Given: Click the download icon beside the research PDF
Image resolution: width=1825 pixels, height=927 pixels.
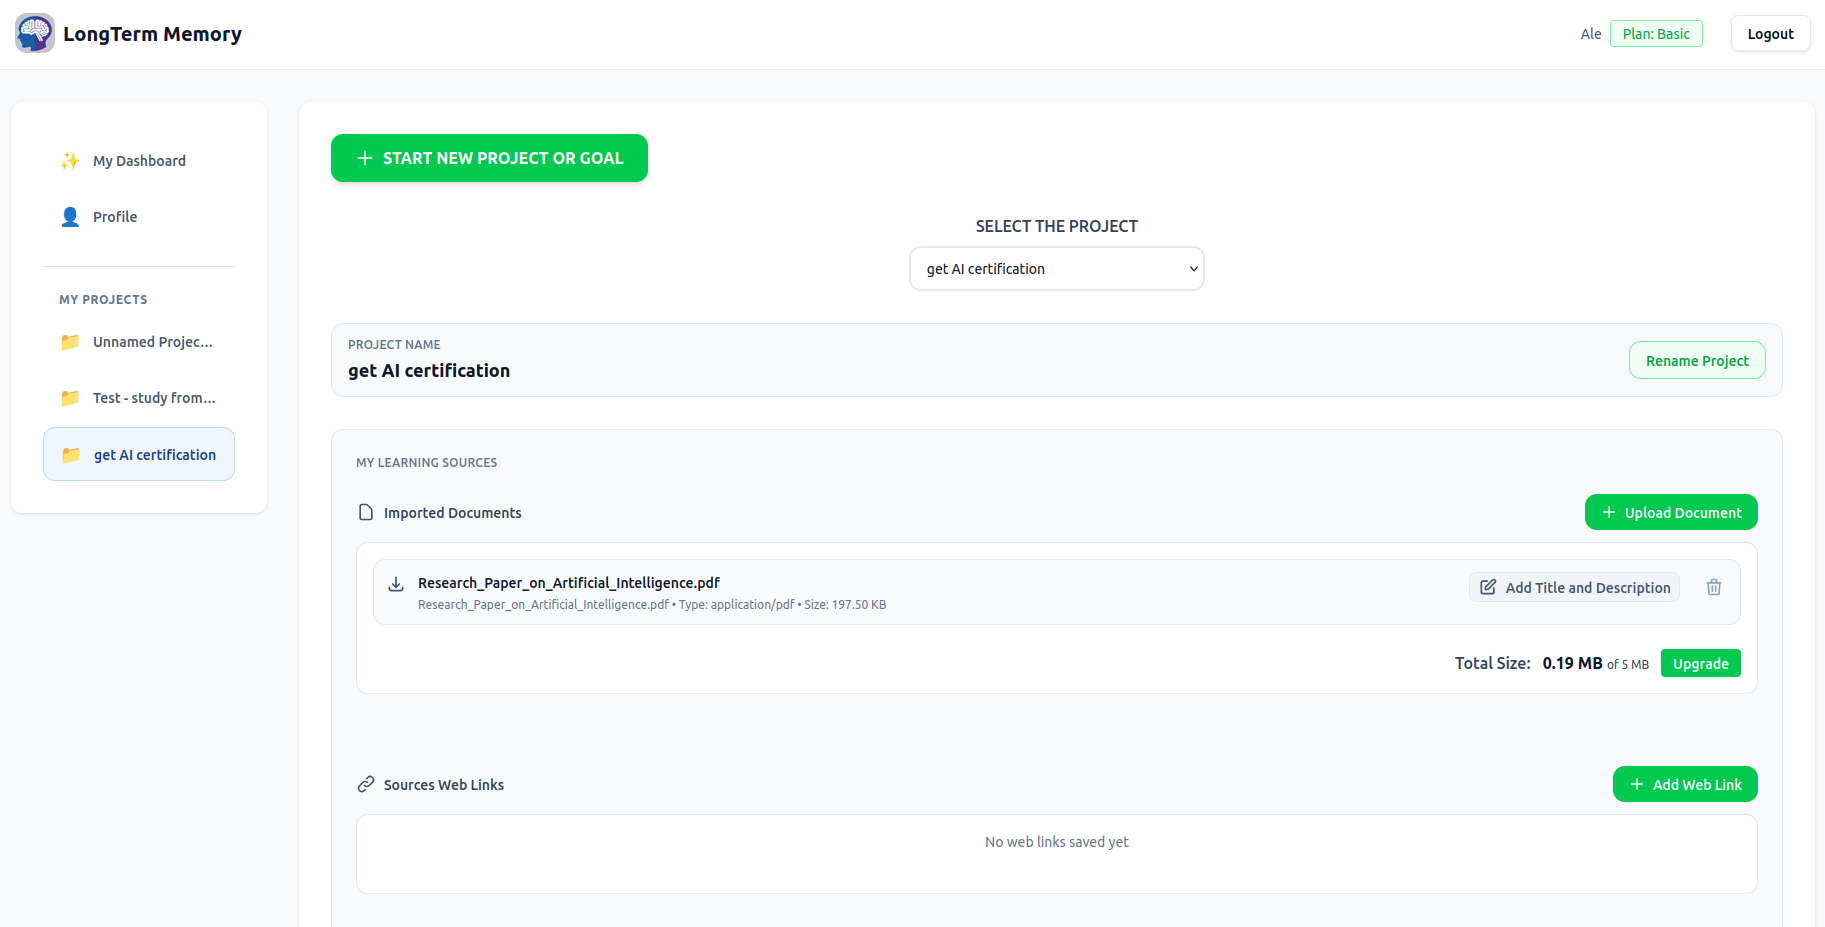Looking at the screenshot, I should pos(396,583).
